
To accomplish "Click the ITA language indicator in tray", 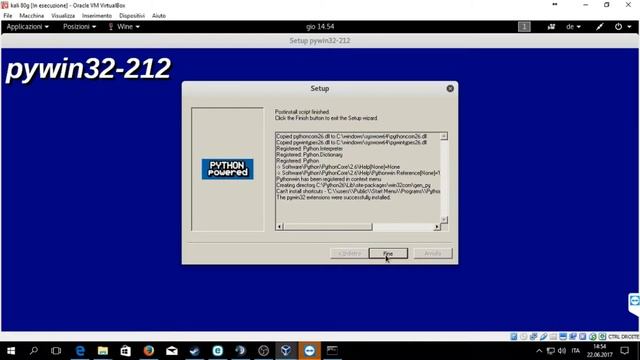I will point(576,351).
